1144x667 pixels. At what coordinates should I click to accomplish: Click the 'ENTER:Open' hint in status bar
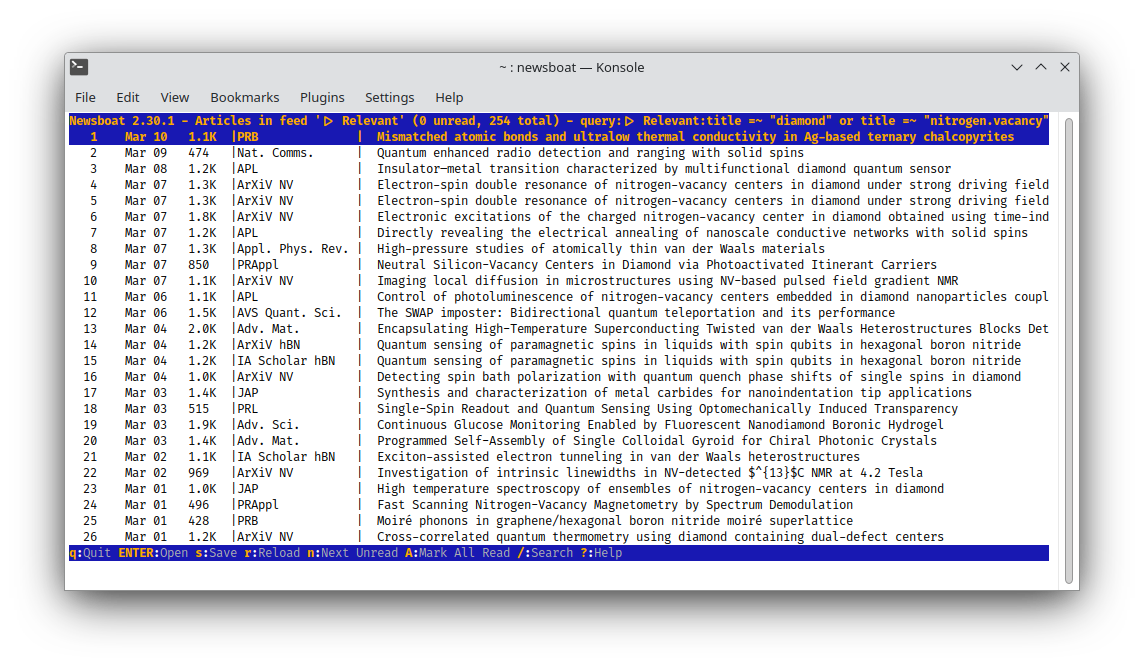click(153, 553)
